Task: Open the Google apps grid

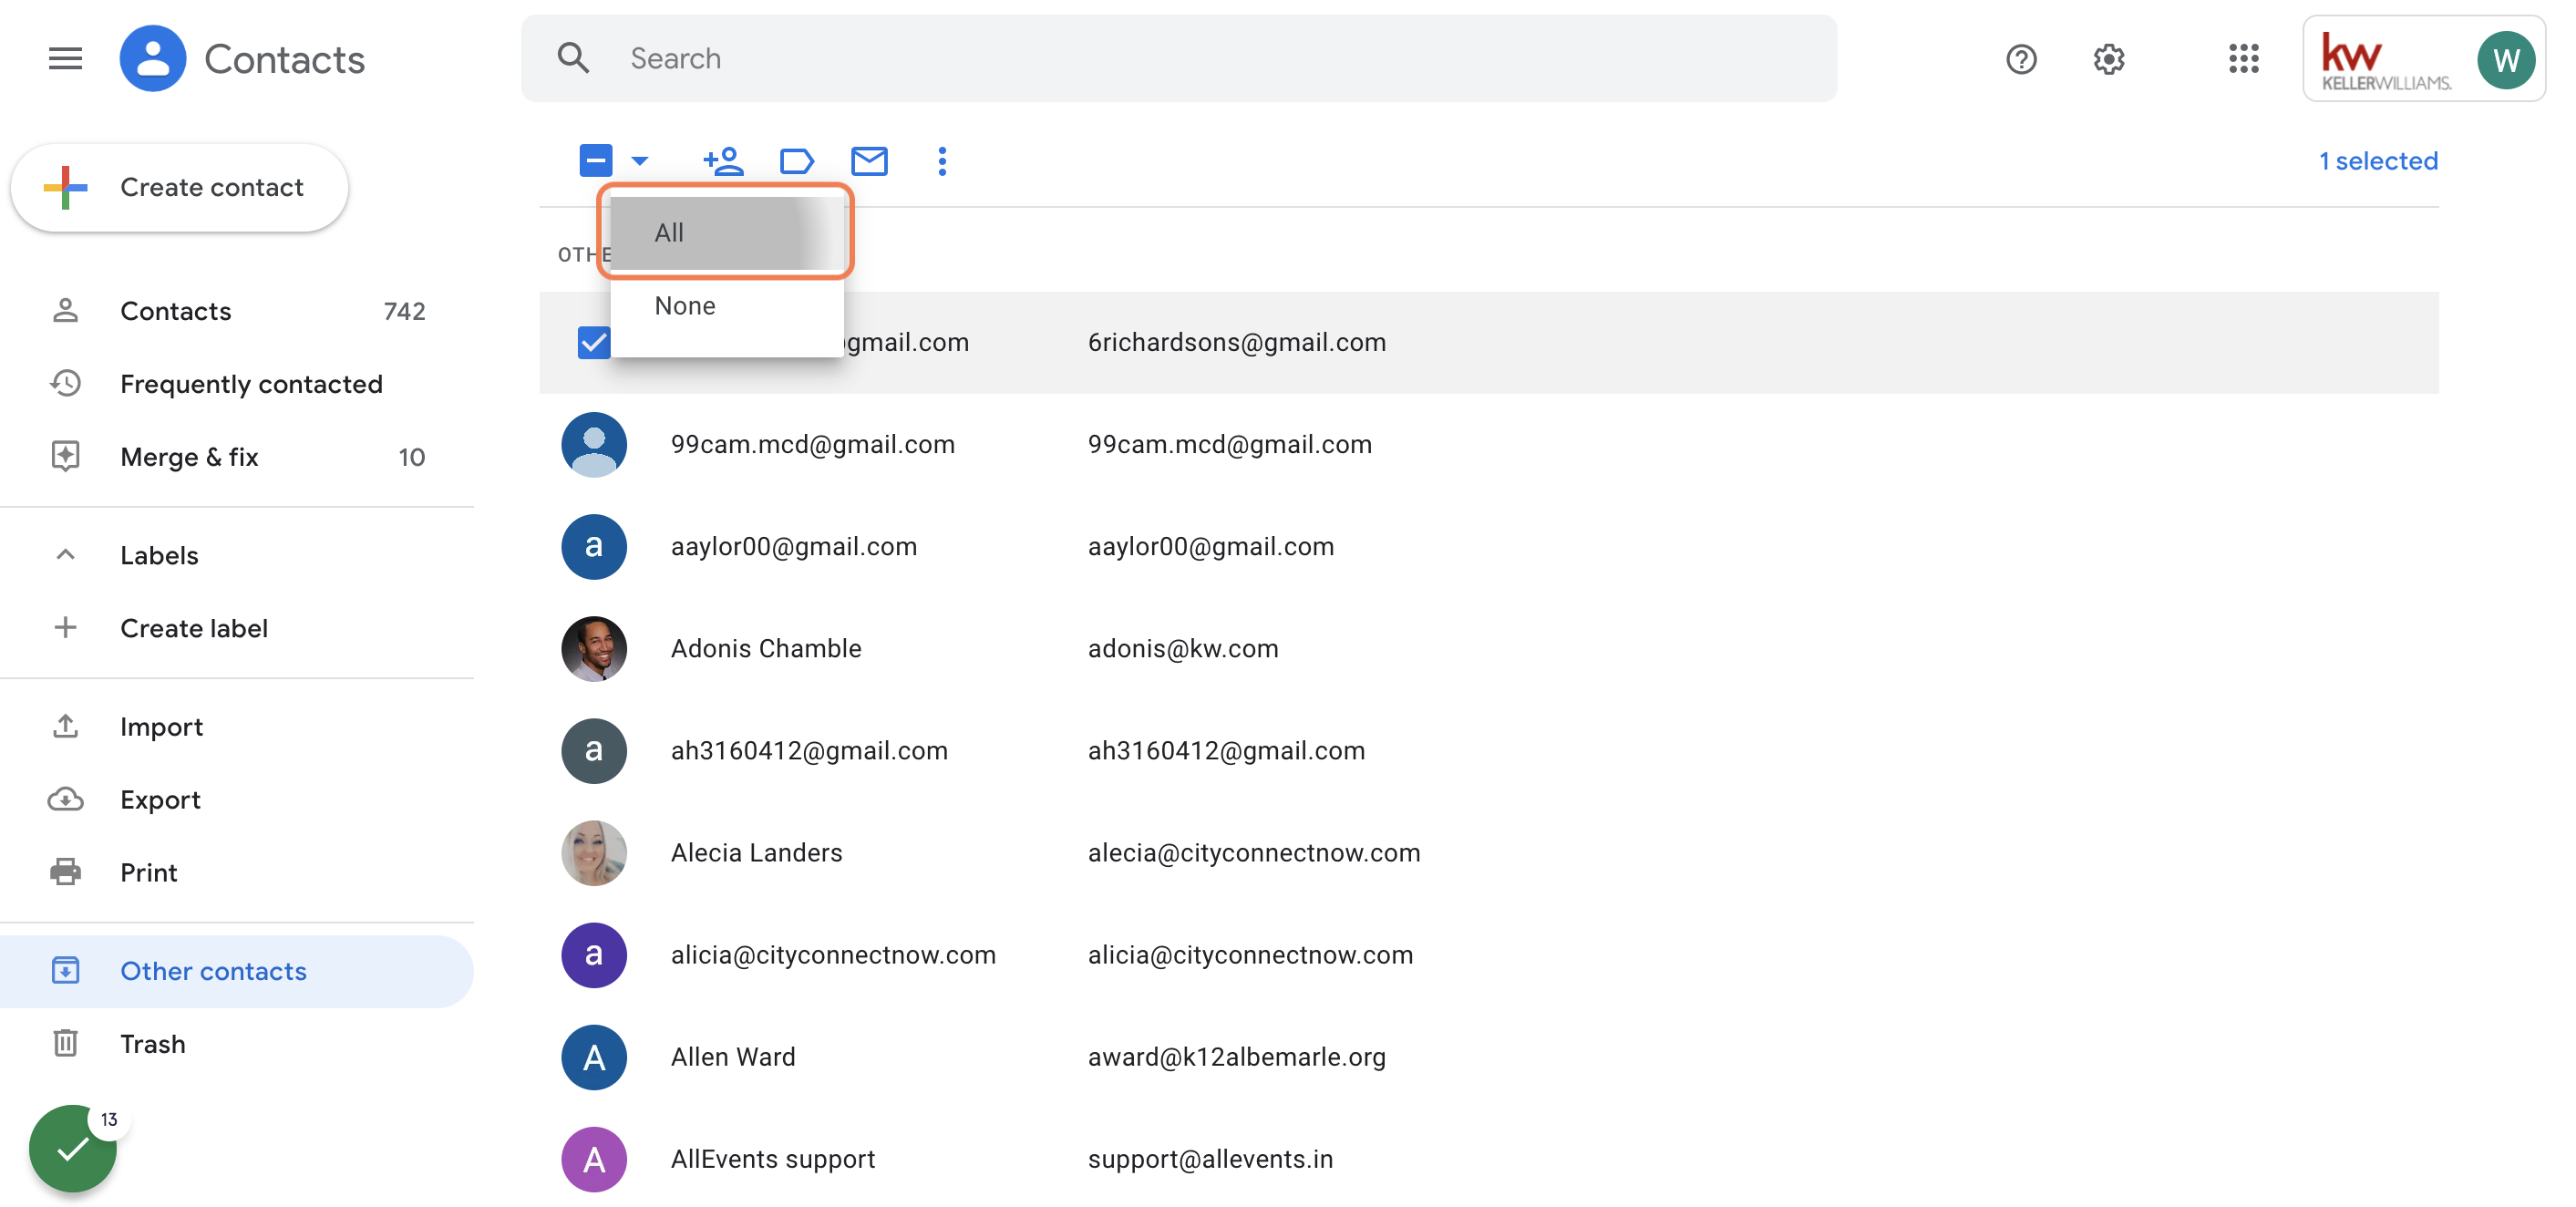Action: [x=2243, y=59]
